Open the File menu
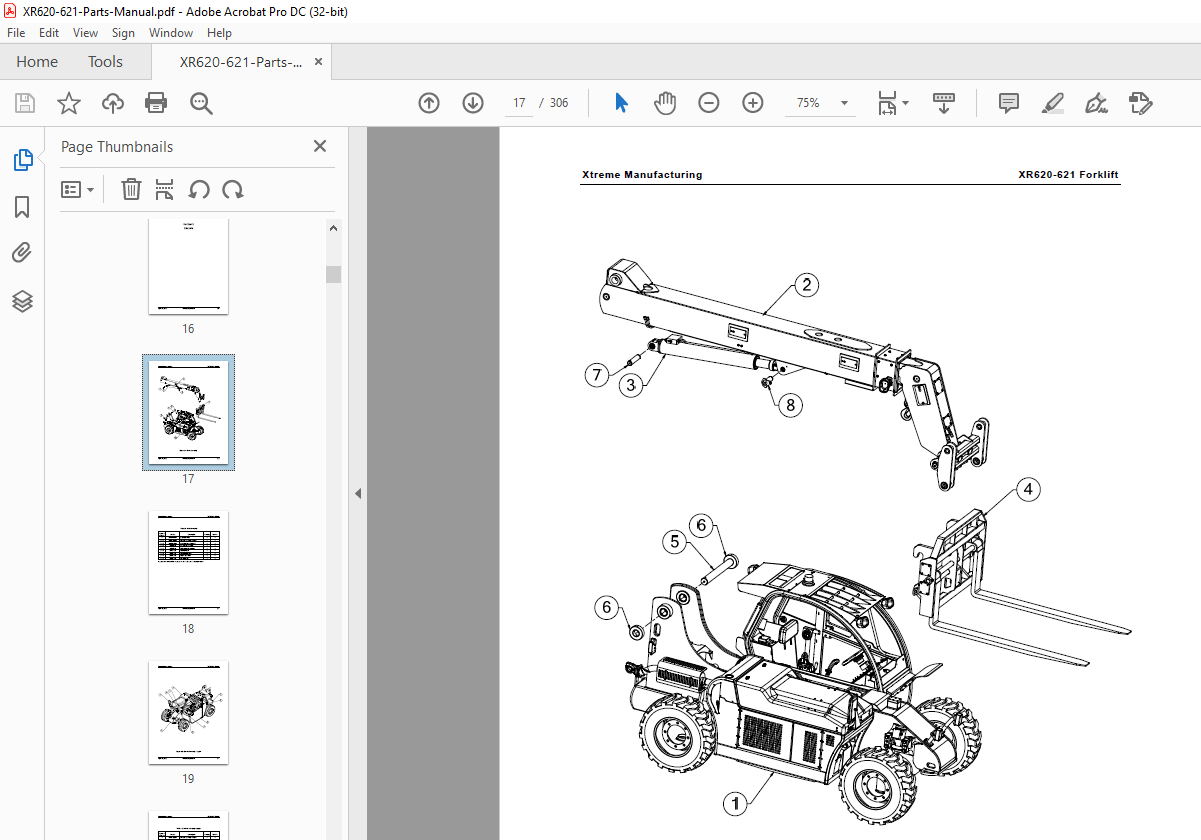The height and width of the screenshot is (840, 1201). [x=16, y=33]
